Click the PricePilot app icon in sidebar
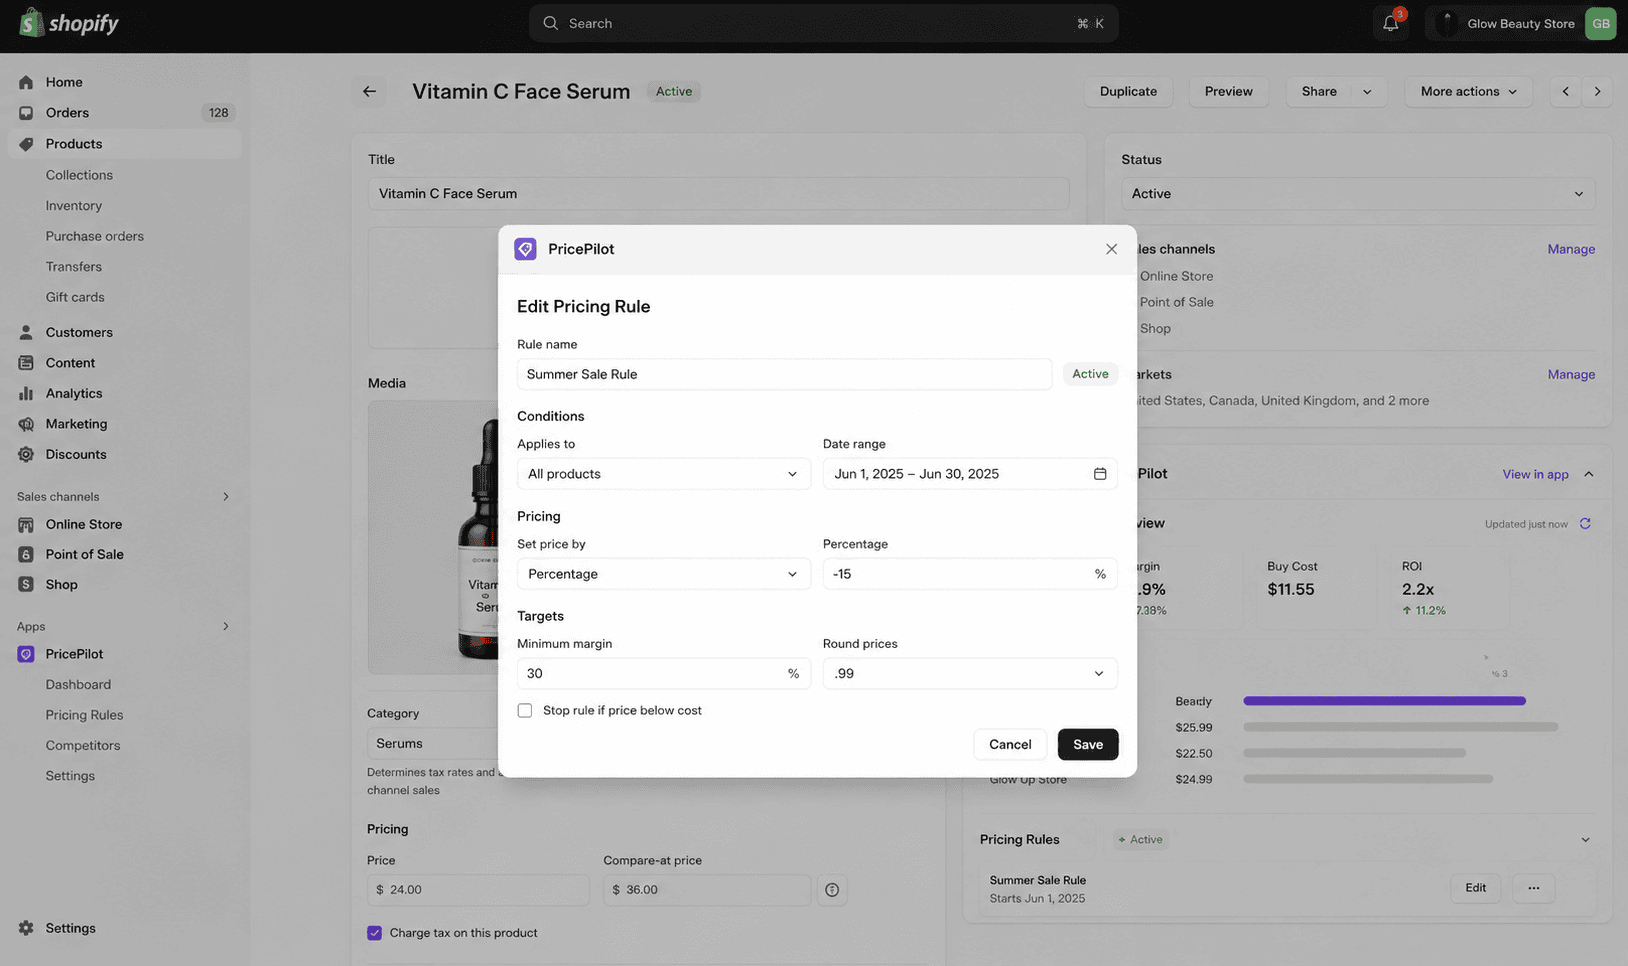 coord(26,654)
